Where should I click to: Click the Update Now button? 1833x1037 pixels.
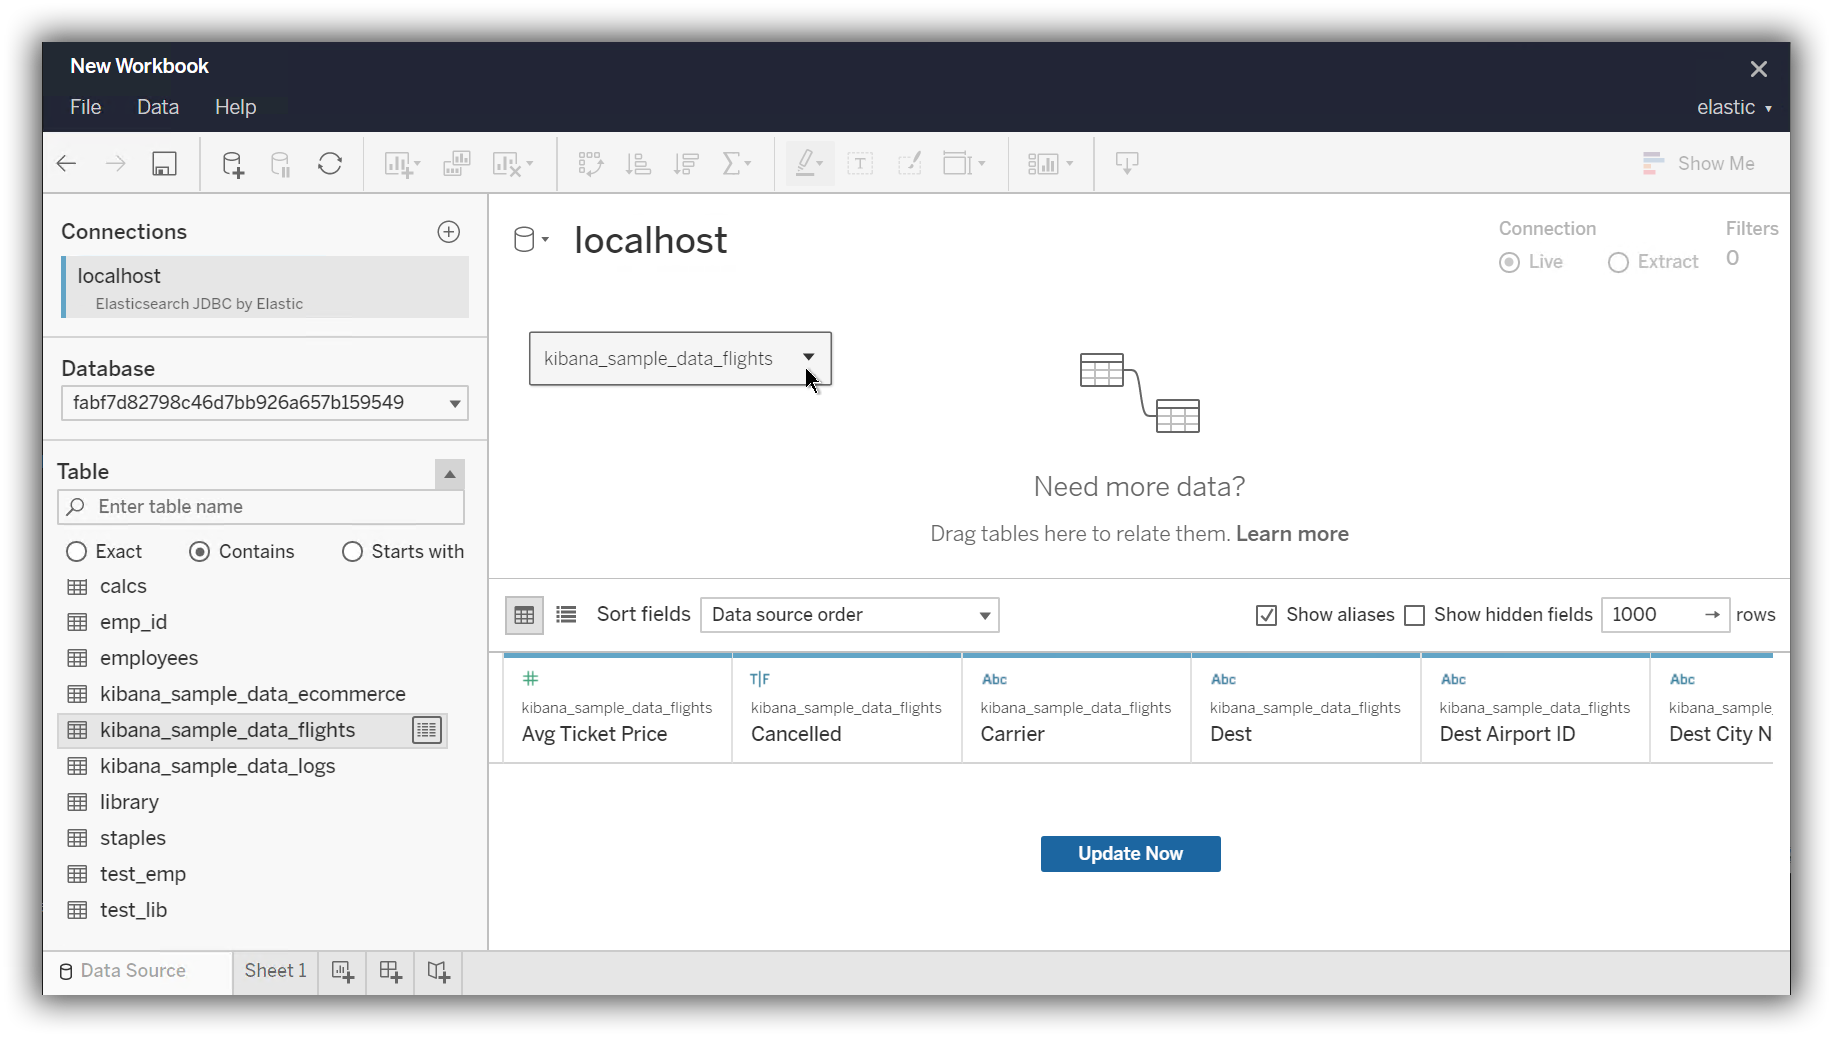tap(1130, 853)
